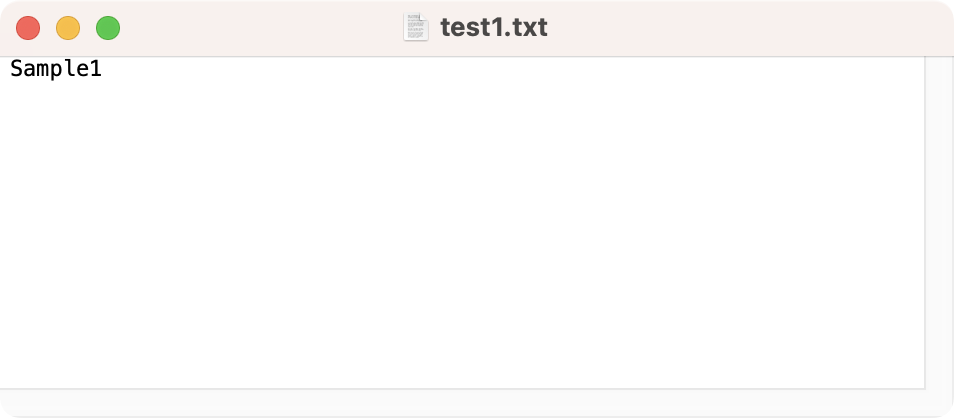
Task: Click the test1.txt window title text
Action: tap(493, 27)
